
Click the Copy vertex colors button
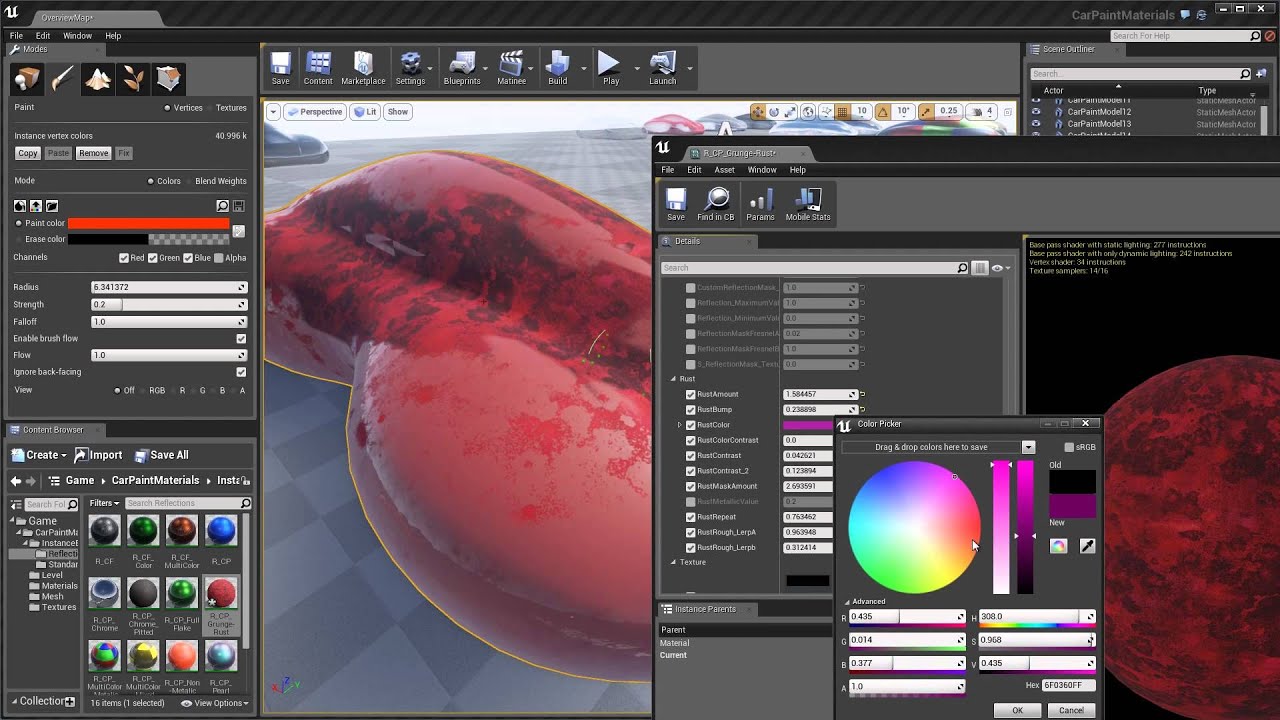point(28,153)
